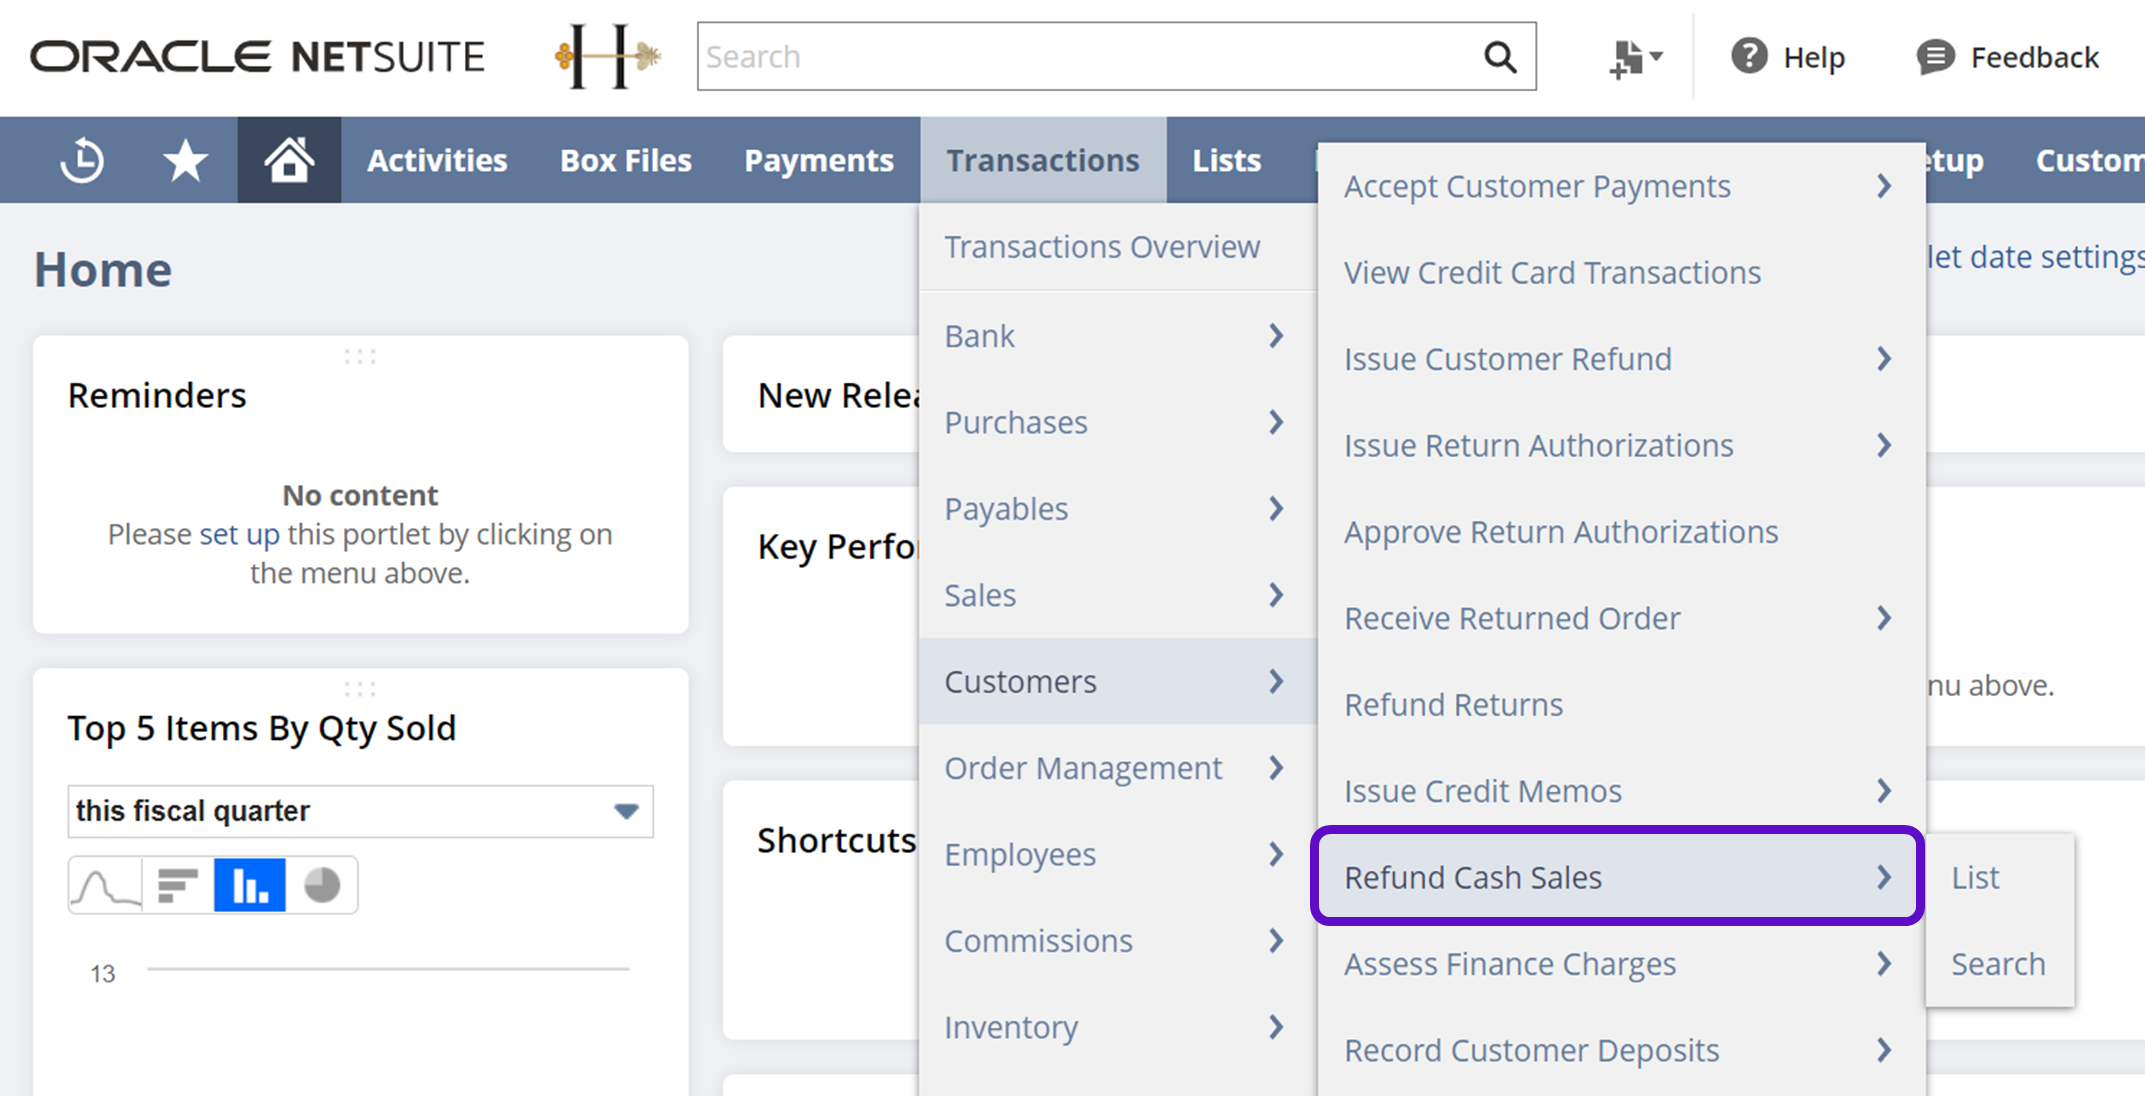This screenshot has height=1096, width=2145.
Task: Select the column chart view button
Action: pos(250,885)
